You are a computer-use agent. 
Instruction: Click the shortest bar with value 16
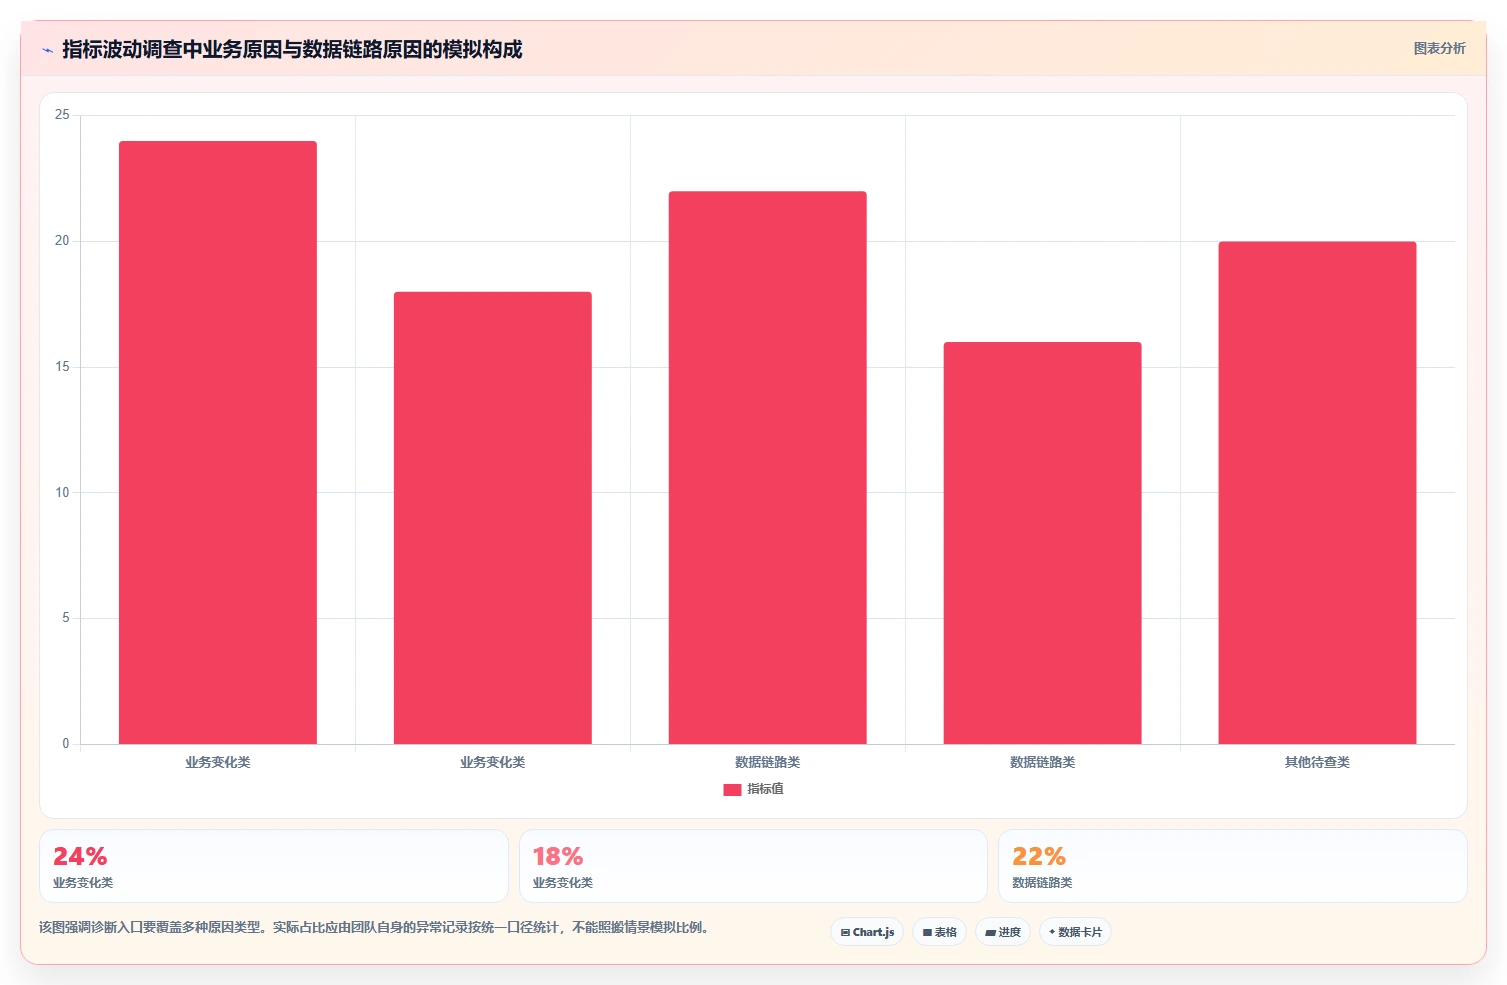pyautogui.click(x=1043, y=543)
